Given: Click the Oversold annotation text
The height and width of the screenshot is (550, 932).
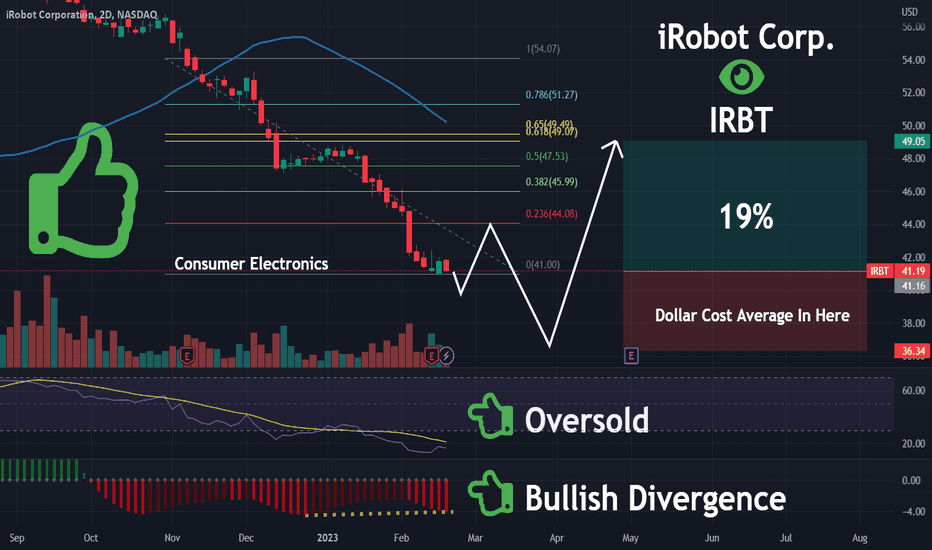Looking at the screenshot, I should tap(587, 420).
